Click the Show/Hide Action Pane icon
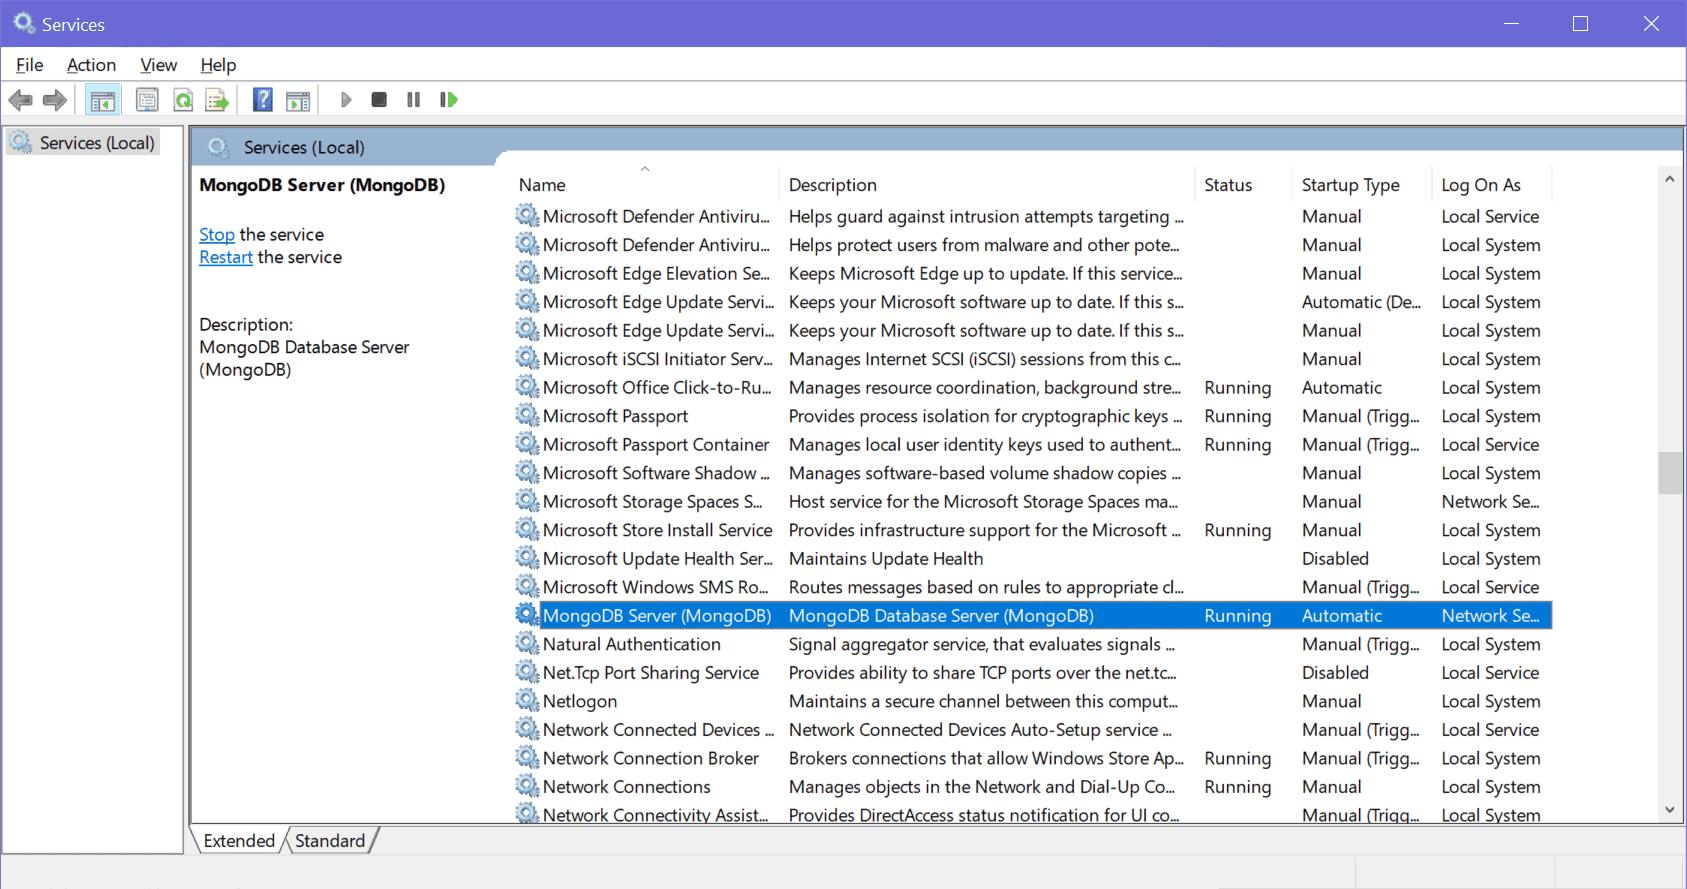This screenshot has height=889, width=1687. pyautogui.click(x=298, y=100)
